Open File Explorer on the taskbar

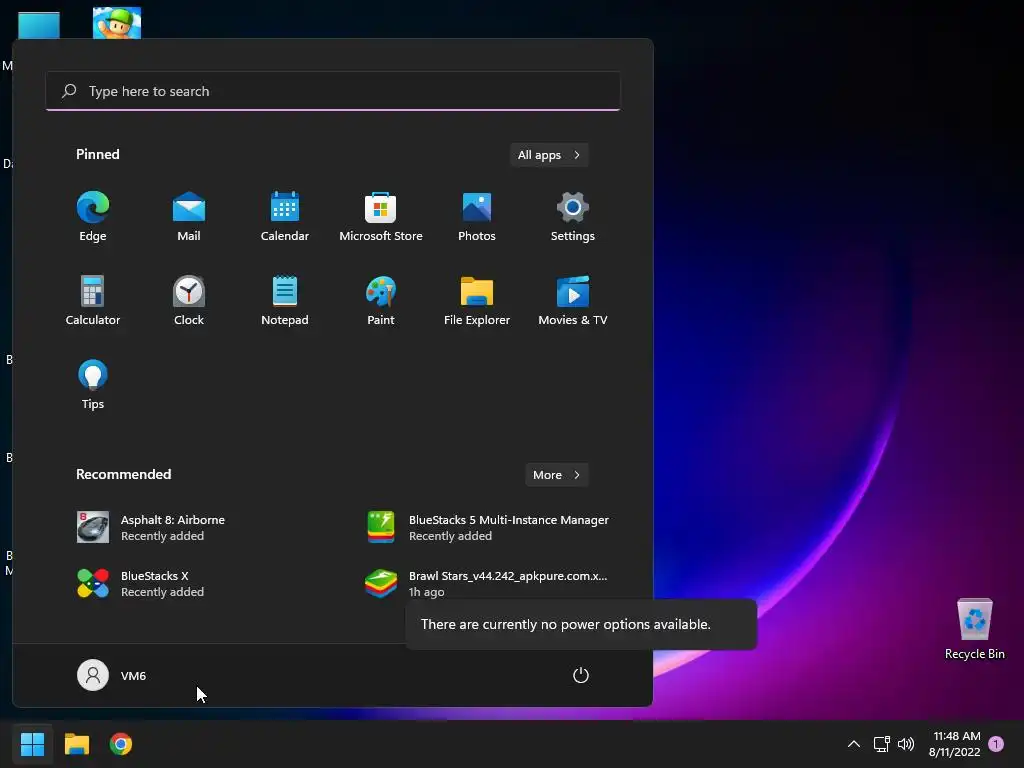tap(76, 744)
